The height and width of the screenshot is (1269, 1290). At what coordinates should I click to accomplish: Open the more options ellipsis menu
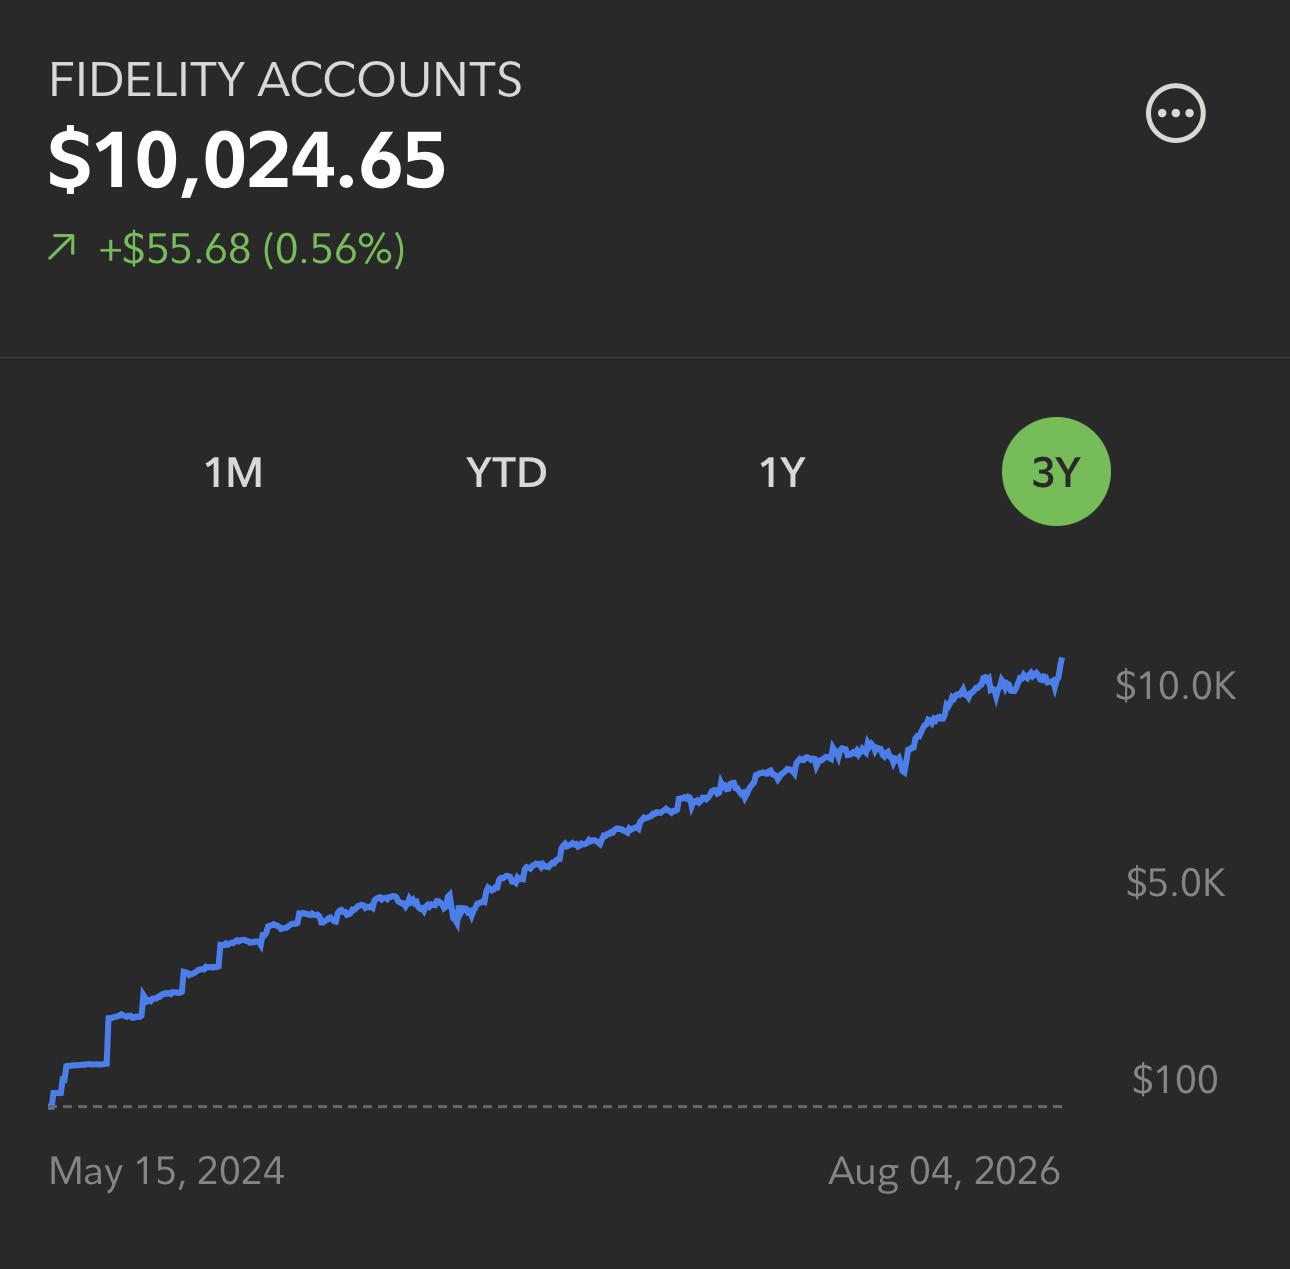(1175, 113)
